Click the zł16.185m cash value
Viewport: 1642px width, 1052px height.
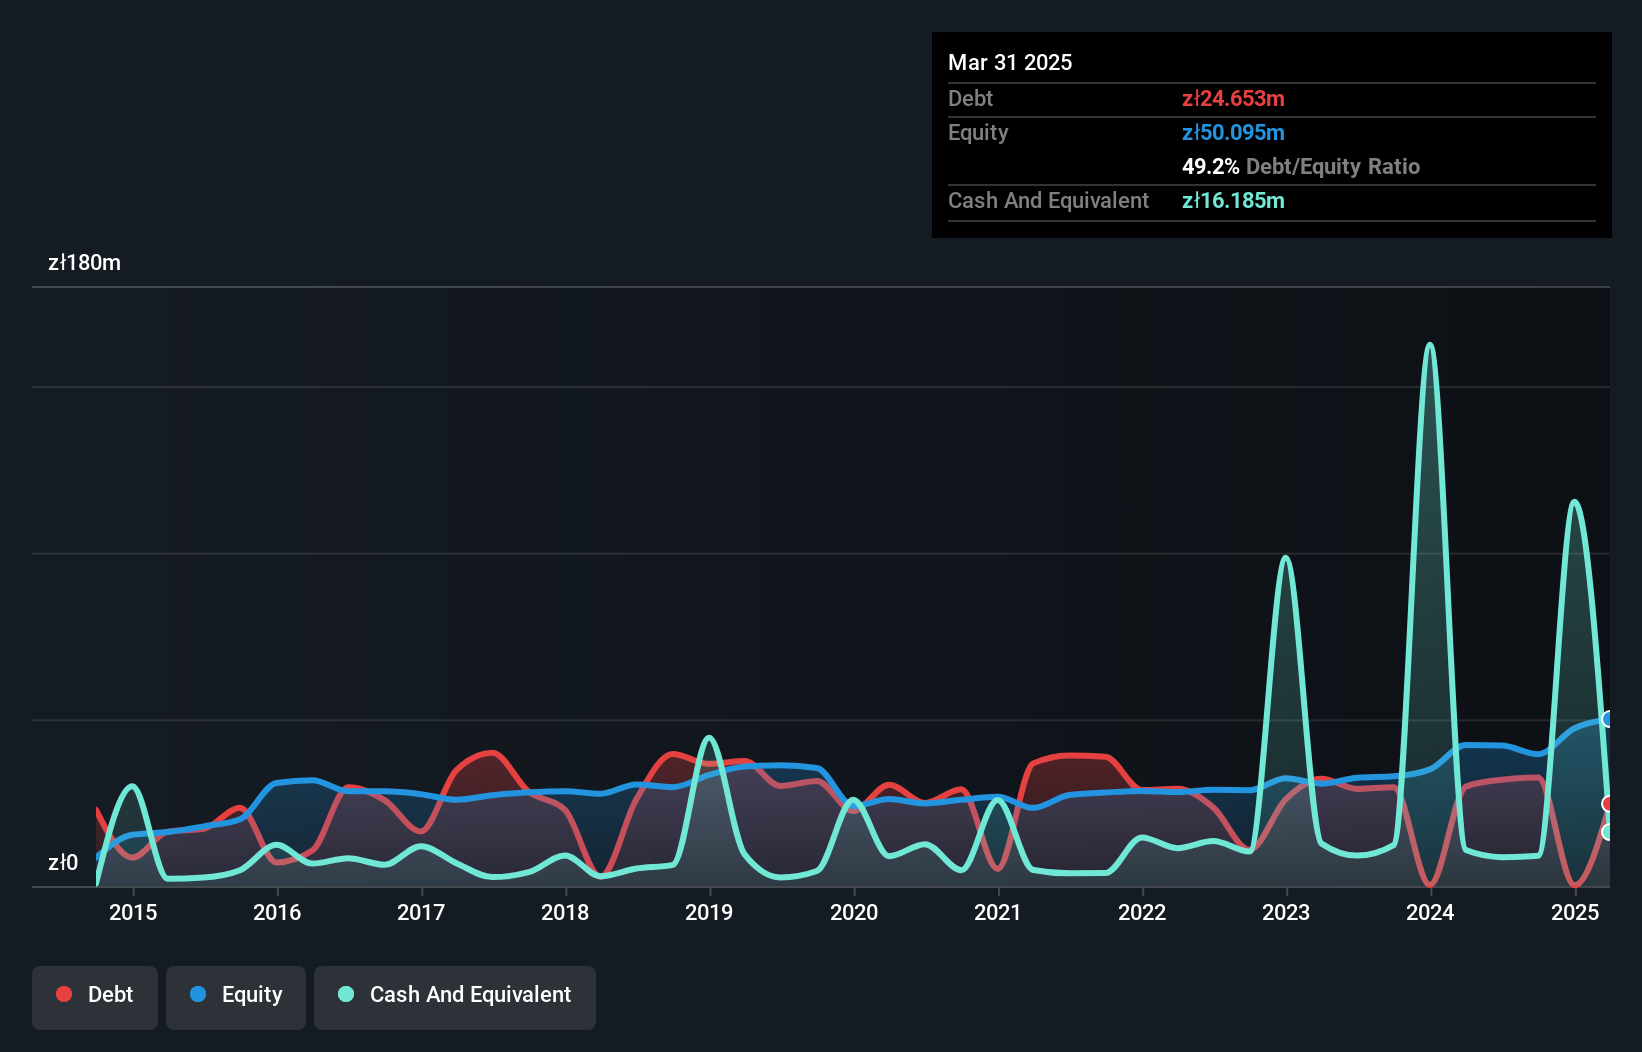pos(1233,200)
